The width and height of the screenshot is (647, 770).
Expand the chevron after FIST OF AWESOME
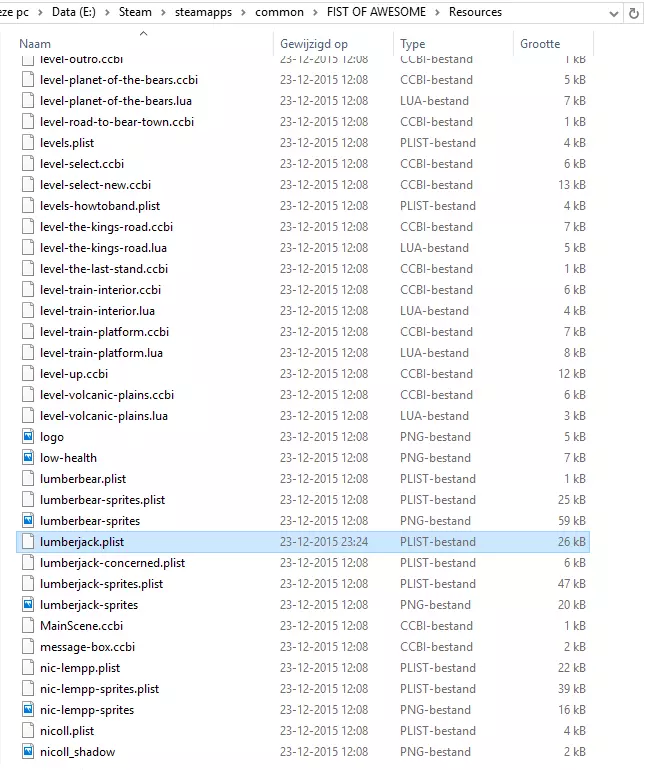[437, 13]
